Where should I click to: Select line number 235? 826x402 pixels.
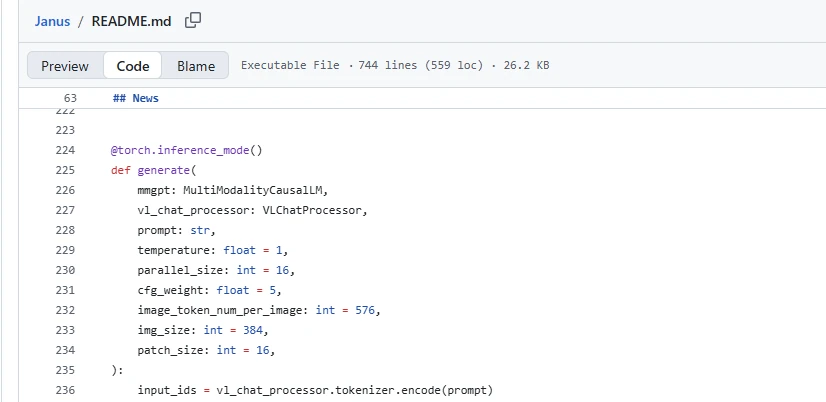[x=65, y=370]
